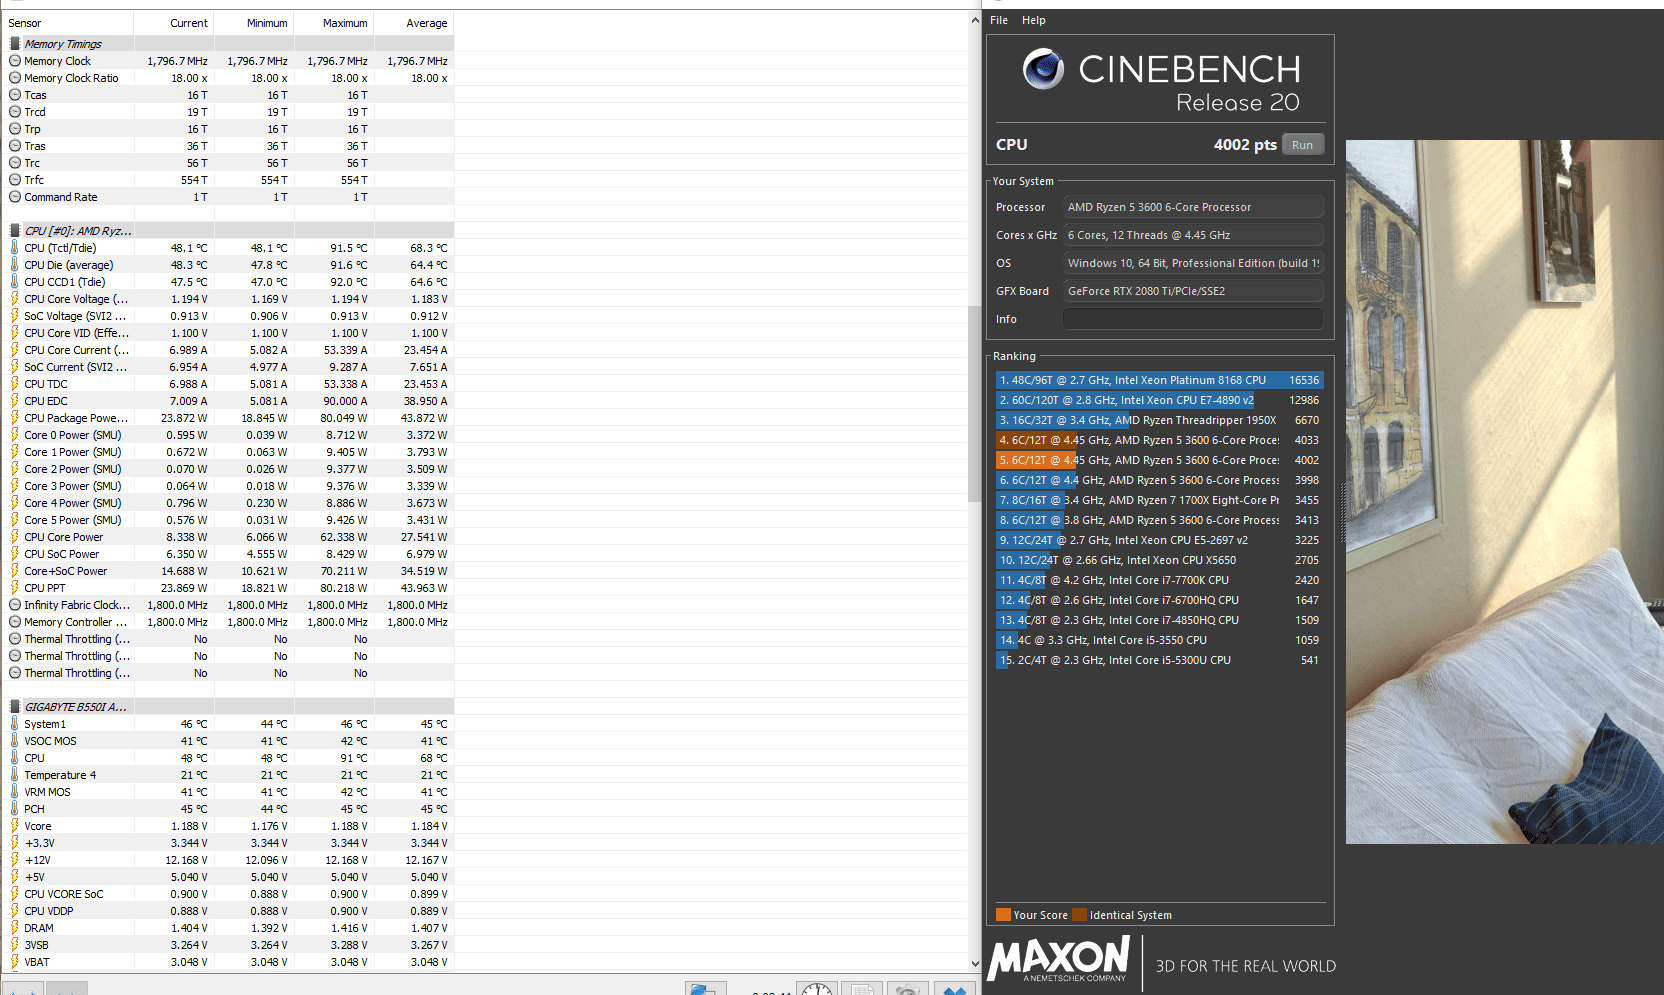Select the Xeon CPU X5650 ranking entry
This screenshot has width=1664, height=995.
click(1160, 560)
